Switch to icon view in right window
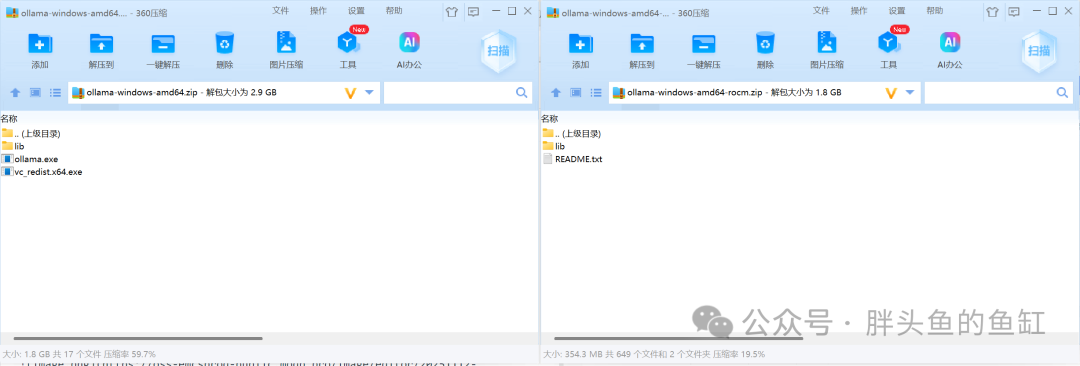This screenshot has width=1080, height=366. coord(576,92)
